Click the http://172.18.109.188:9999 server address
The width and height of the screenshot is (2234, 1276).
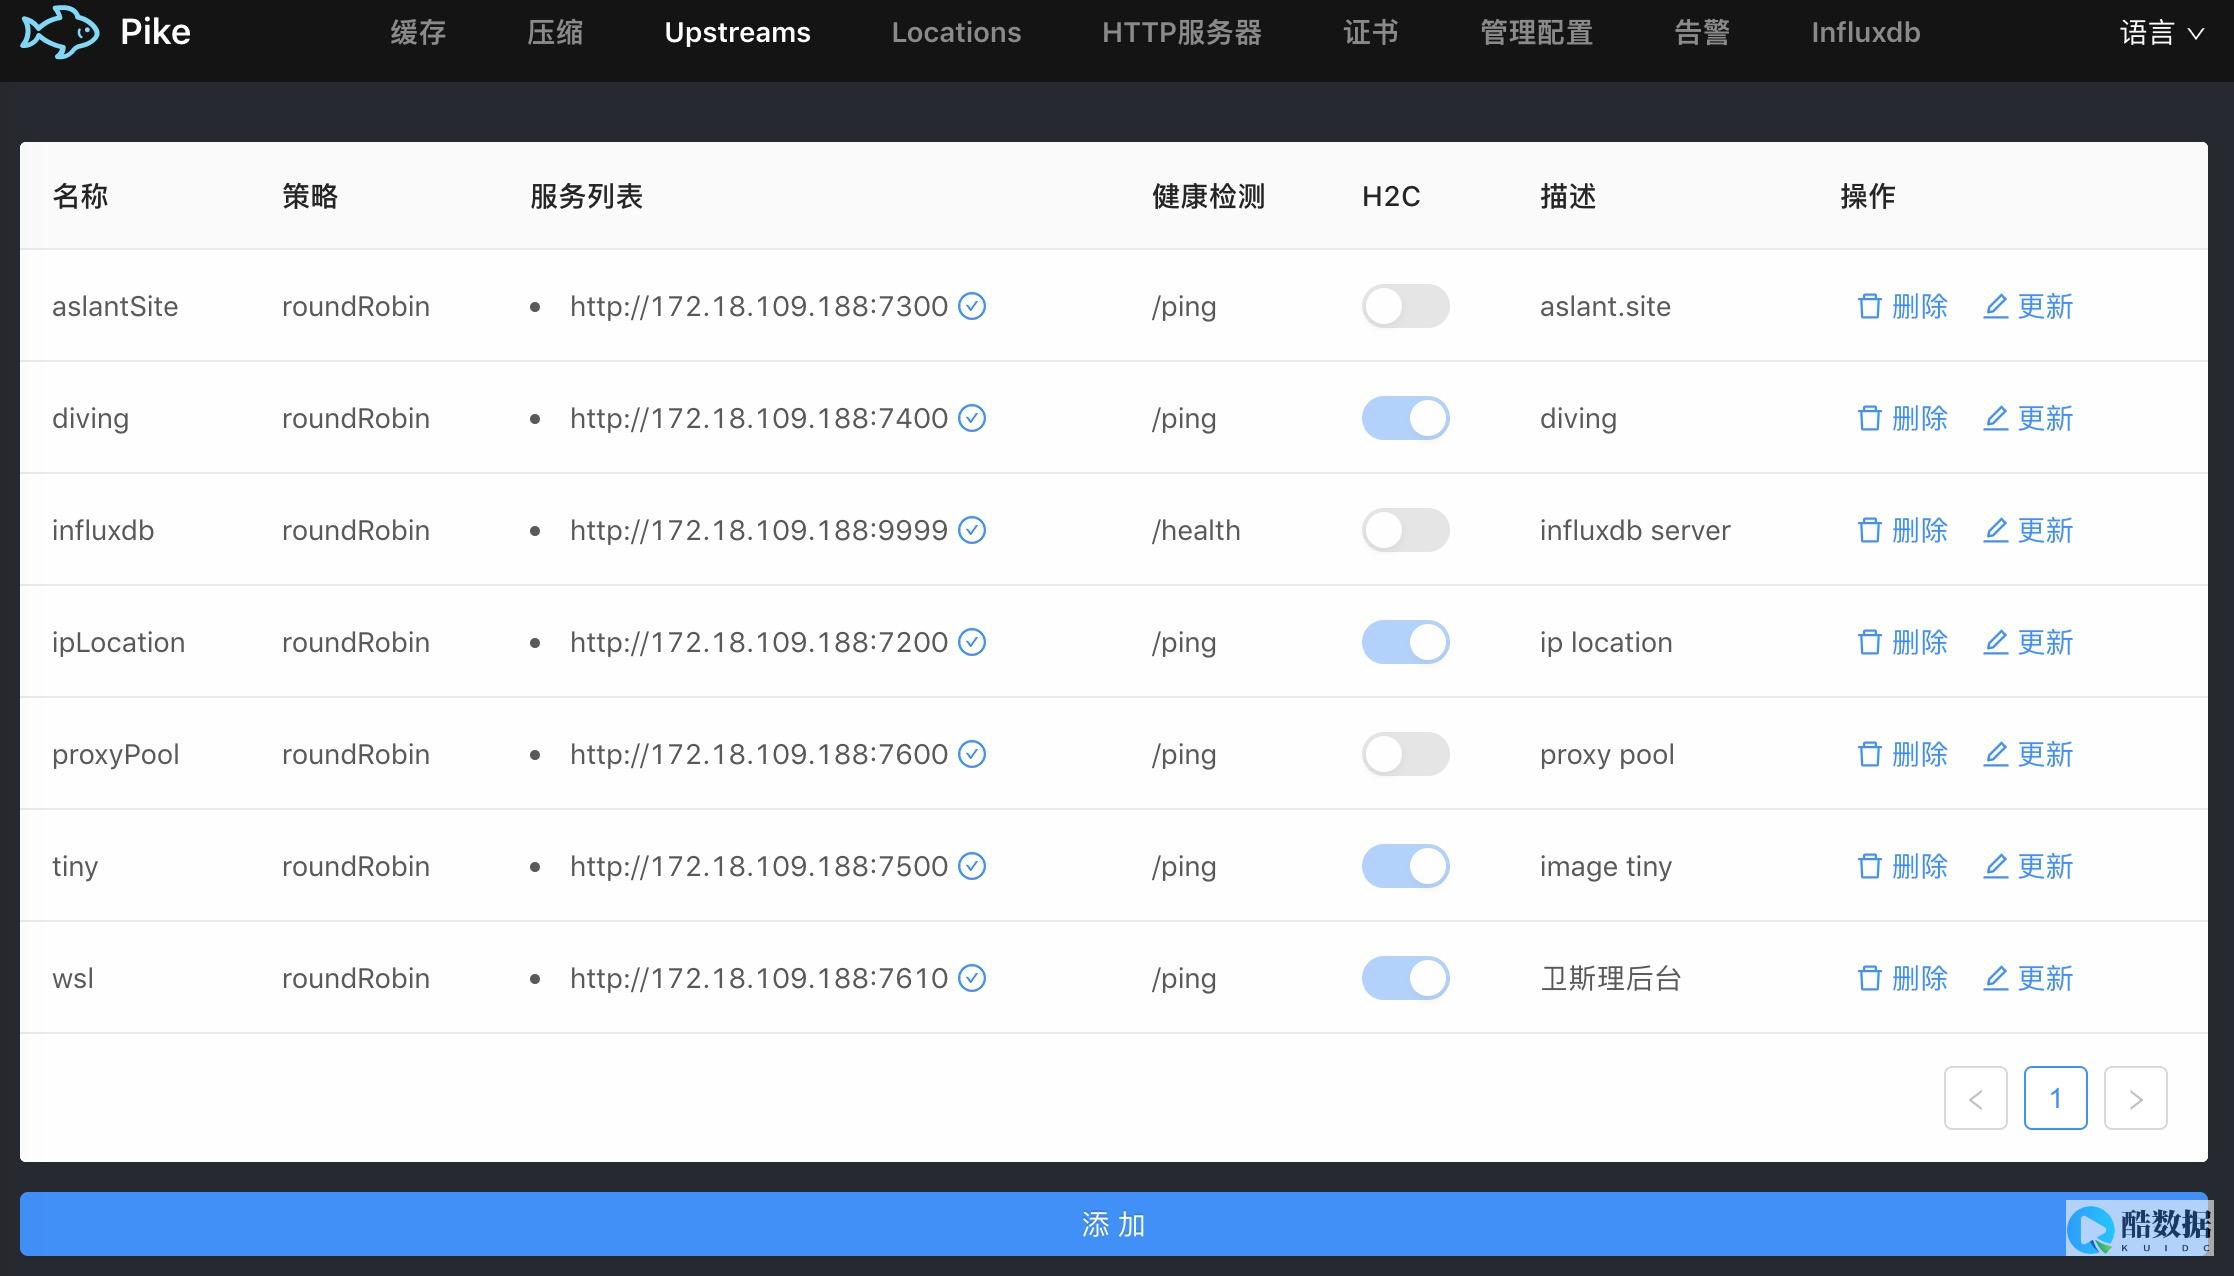coord(759,530)
